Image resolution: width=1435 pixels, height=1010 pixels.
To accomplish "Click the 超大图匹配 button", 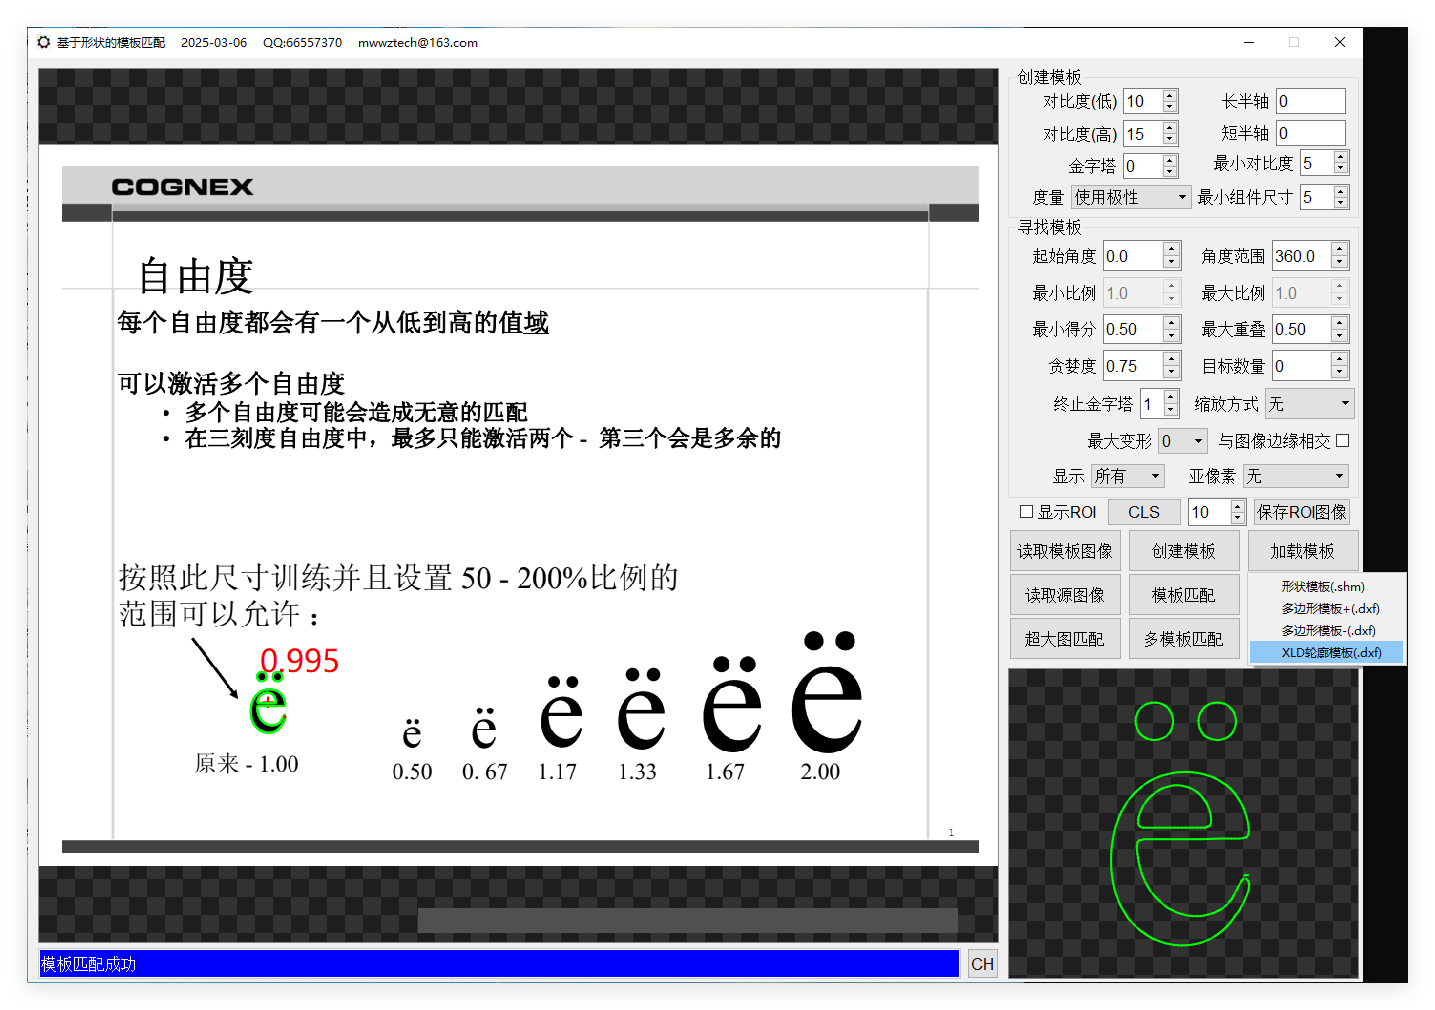I will (x=1064, y=638).
